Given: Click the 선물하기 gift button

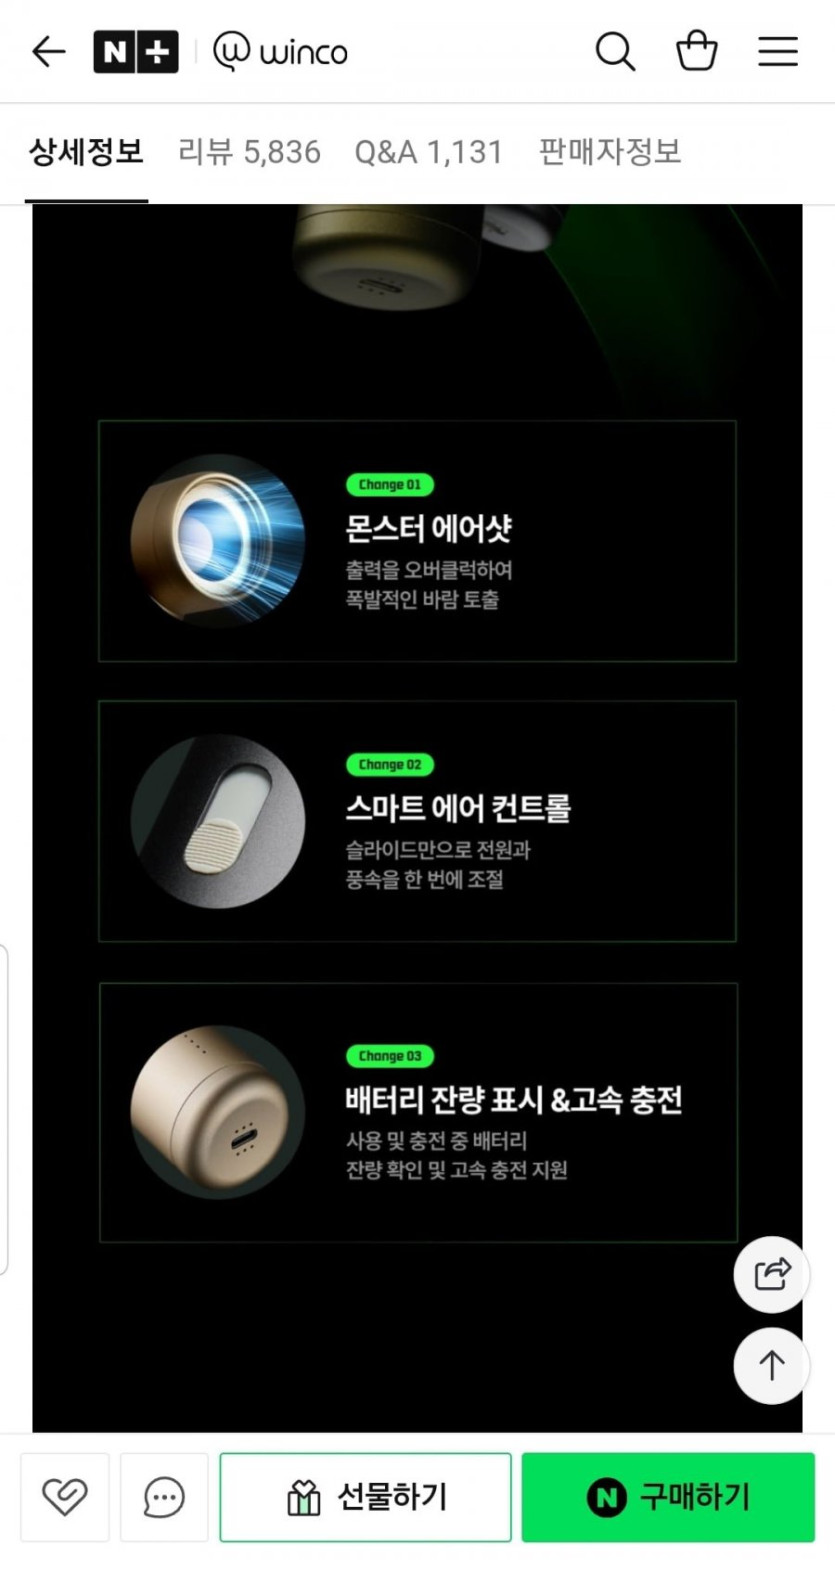Looking at the screenshot, I should click(366, 1497).
